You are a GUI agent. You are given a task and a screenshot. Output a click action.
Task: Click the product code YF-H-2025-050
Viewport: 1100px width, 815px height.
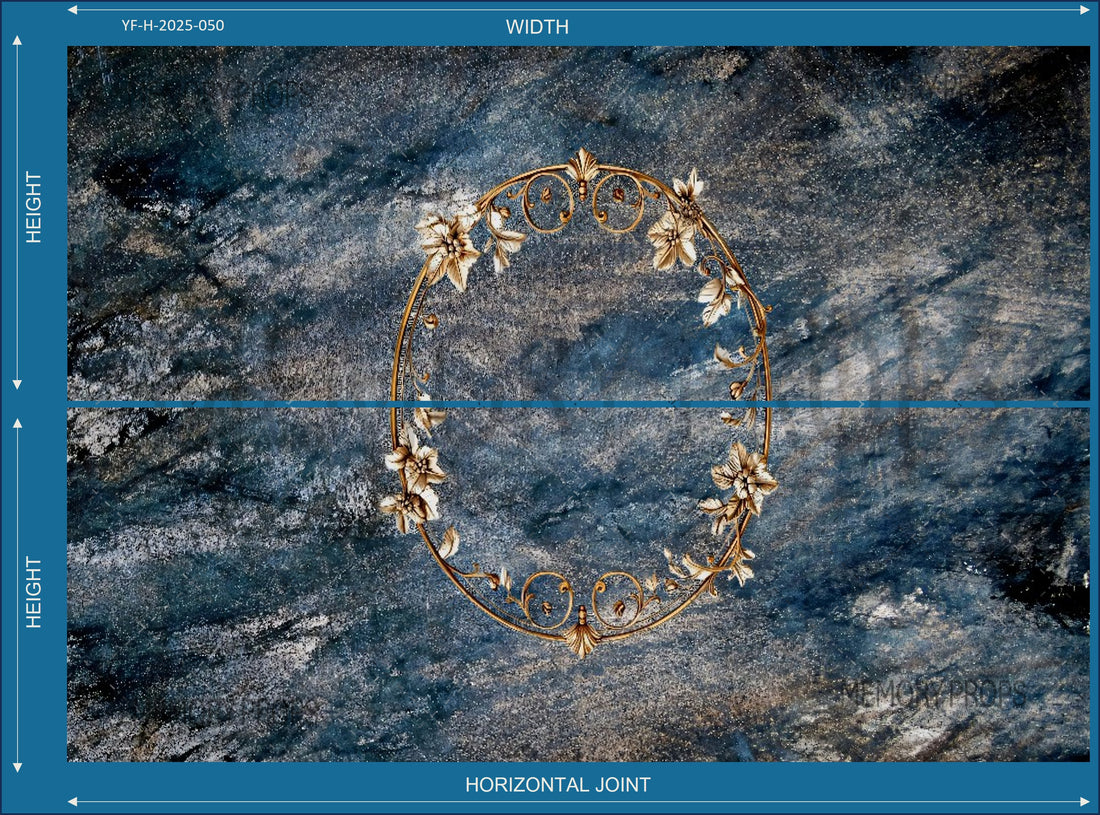[173, 26]
